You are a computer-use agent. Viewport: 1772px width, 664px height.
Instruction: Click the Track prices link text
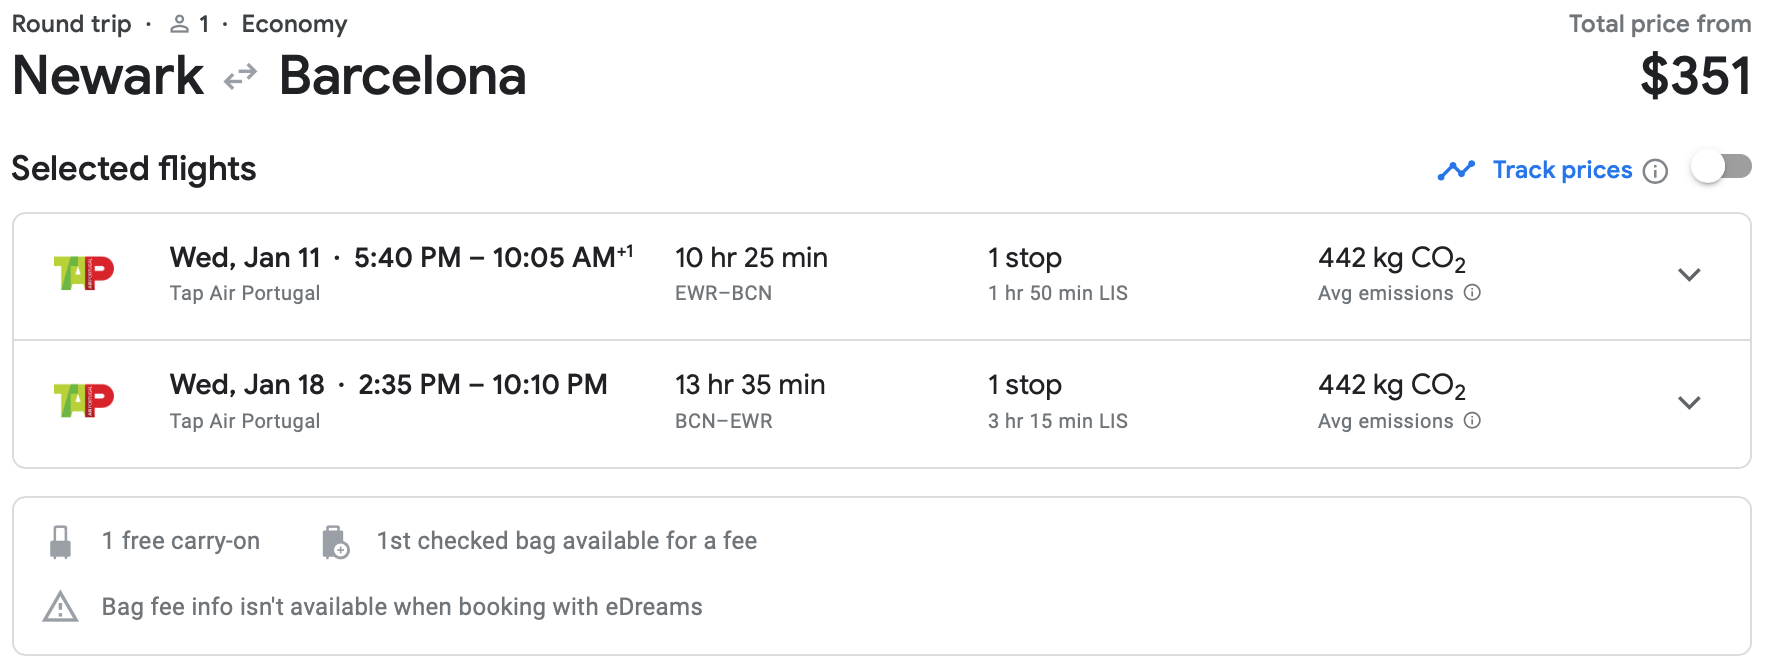(1562, 170)
